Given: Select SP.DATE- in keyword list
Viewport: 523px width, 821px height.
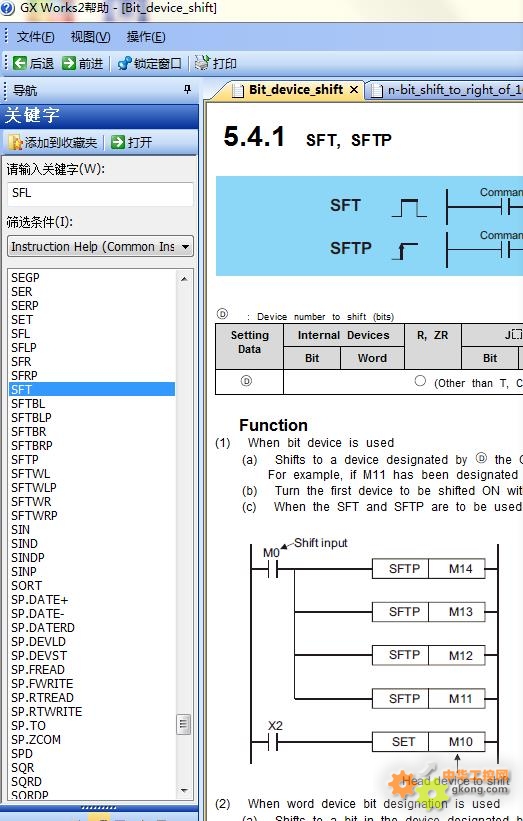Looking at the screenshot, I should (38, 614).
